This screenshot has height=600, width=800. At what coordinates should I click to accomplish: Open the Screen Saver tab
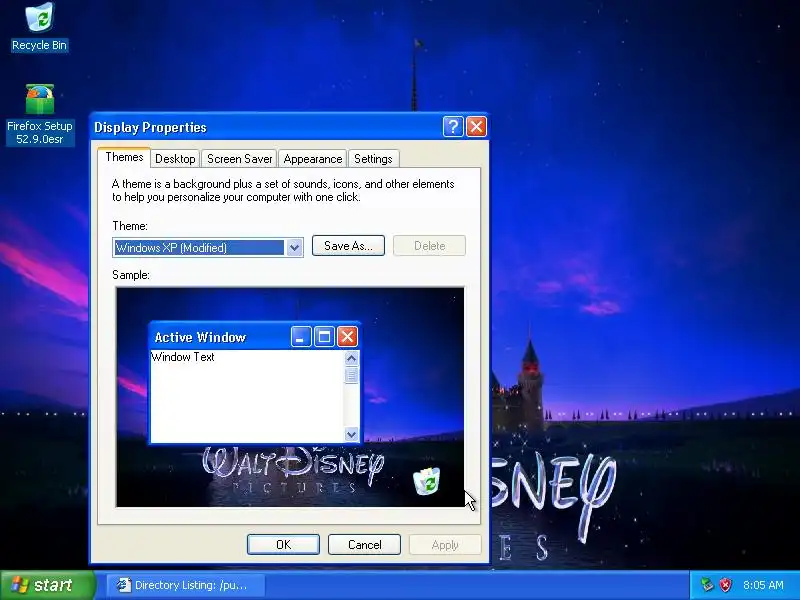tap(239, 159)
